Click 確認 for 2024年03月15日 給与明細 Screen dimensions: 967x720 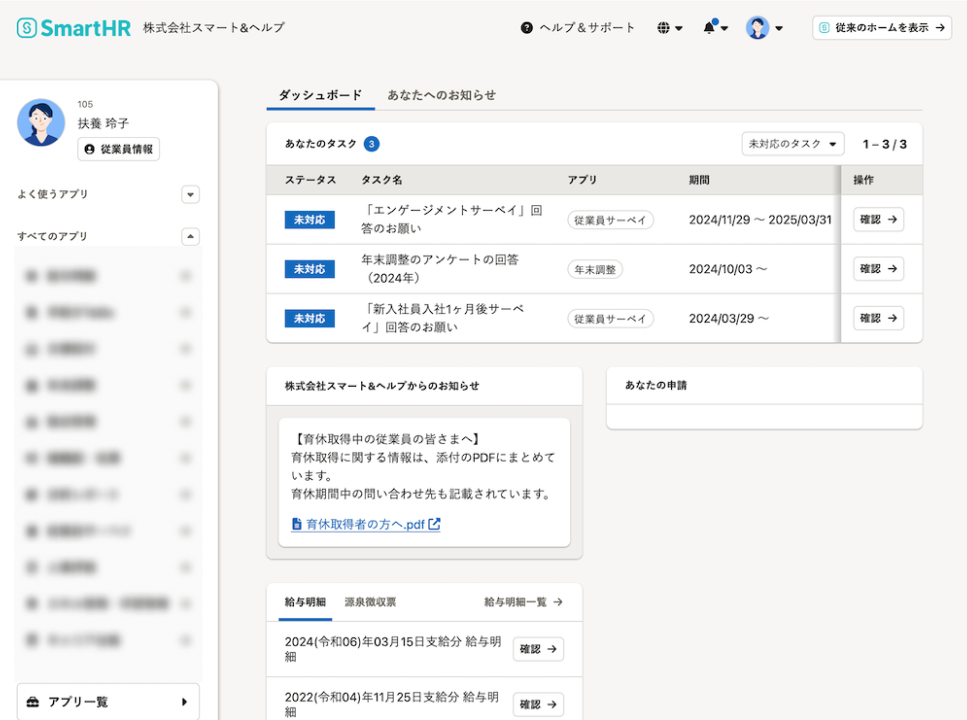[x=538, y=649]
